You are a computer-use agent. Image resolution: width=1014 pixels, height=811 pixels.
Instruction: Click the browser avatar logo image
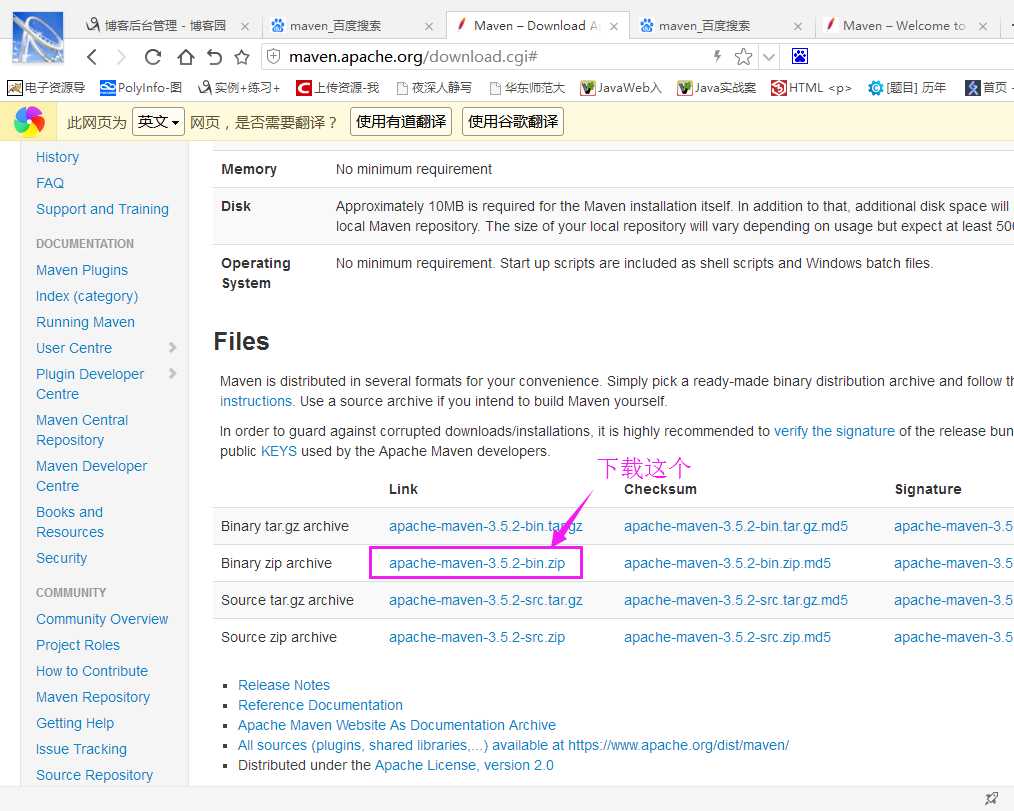38,38
